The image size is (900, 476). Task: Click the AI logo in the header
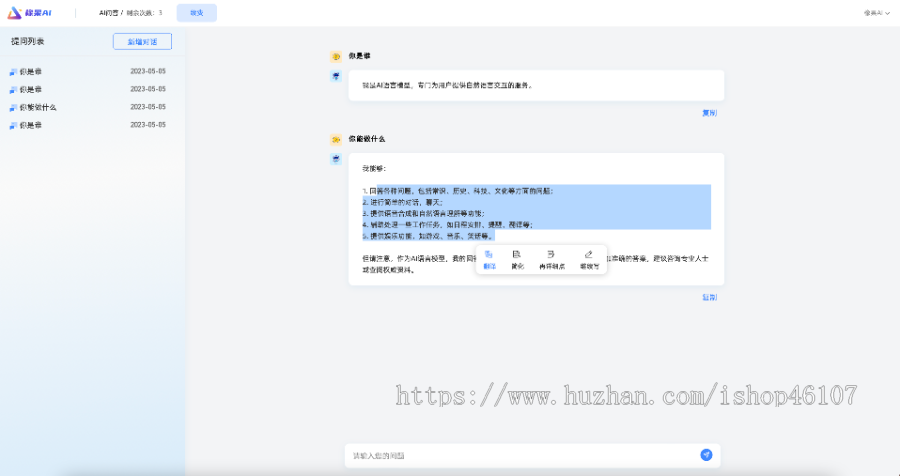[x=29, y=13]
